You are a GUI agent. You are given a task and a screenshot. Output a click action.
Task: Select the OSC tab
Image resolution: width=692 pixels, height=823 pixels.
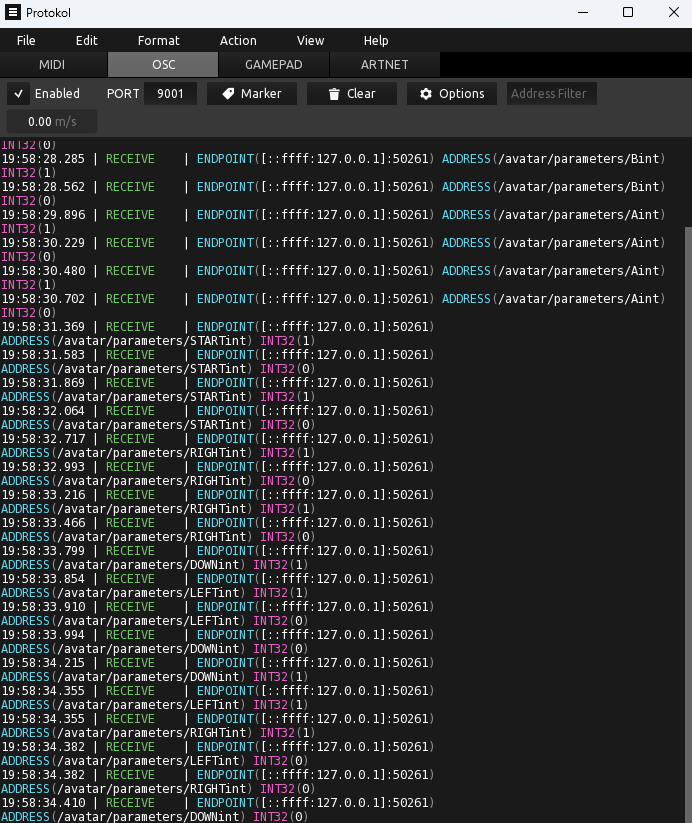[163, 64]
